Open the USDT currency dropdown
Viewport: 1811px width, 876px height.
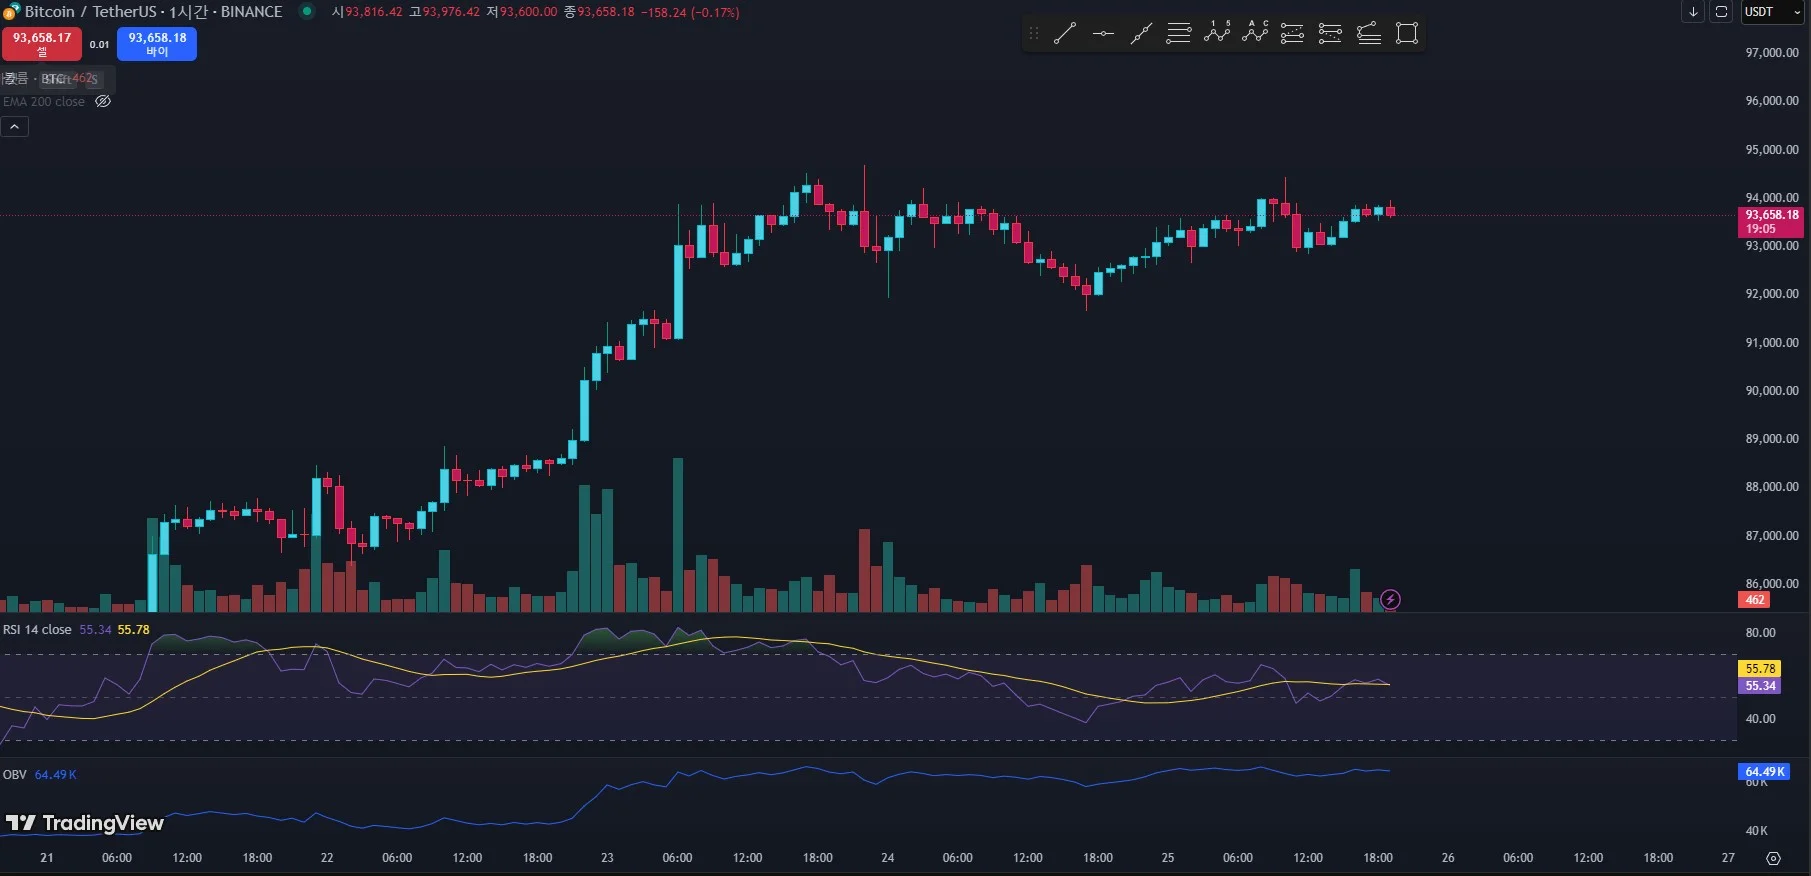click(x=1772, y=12)
